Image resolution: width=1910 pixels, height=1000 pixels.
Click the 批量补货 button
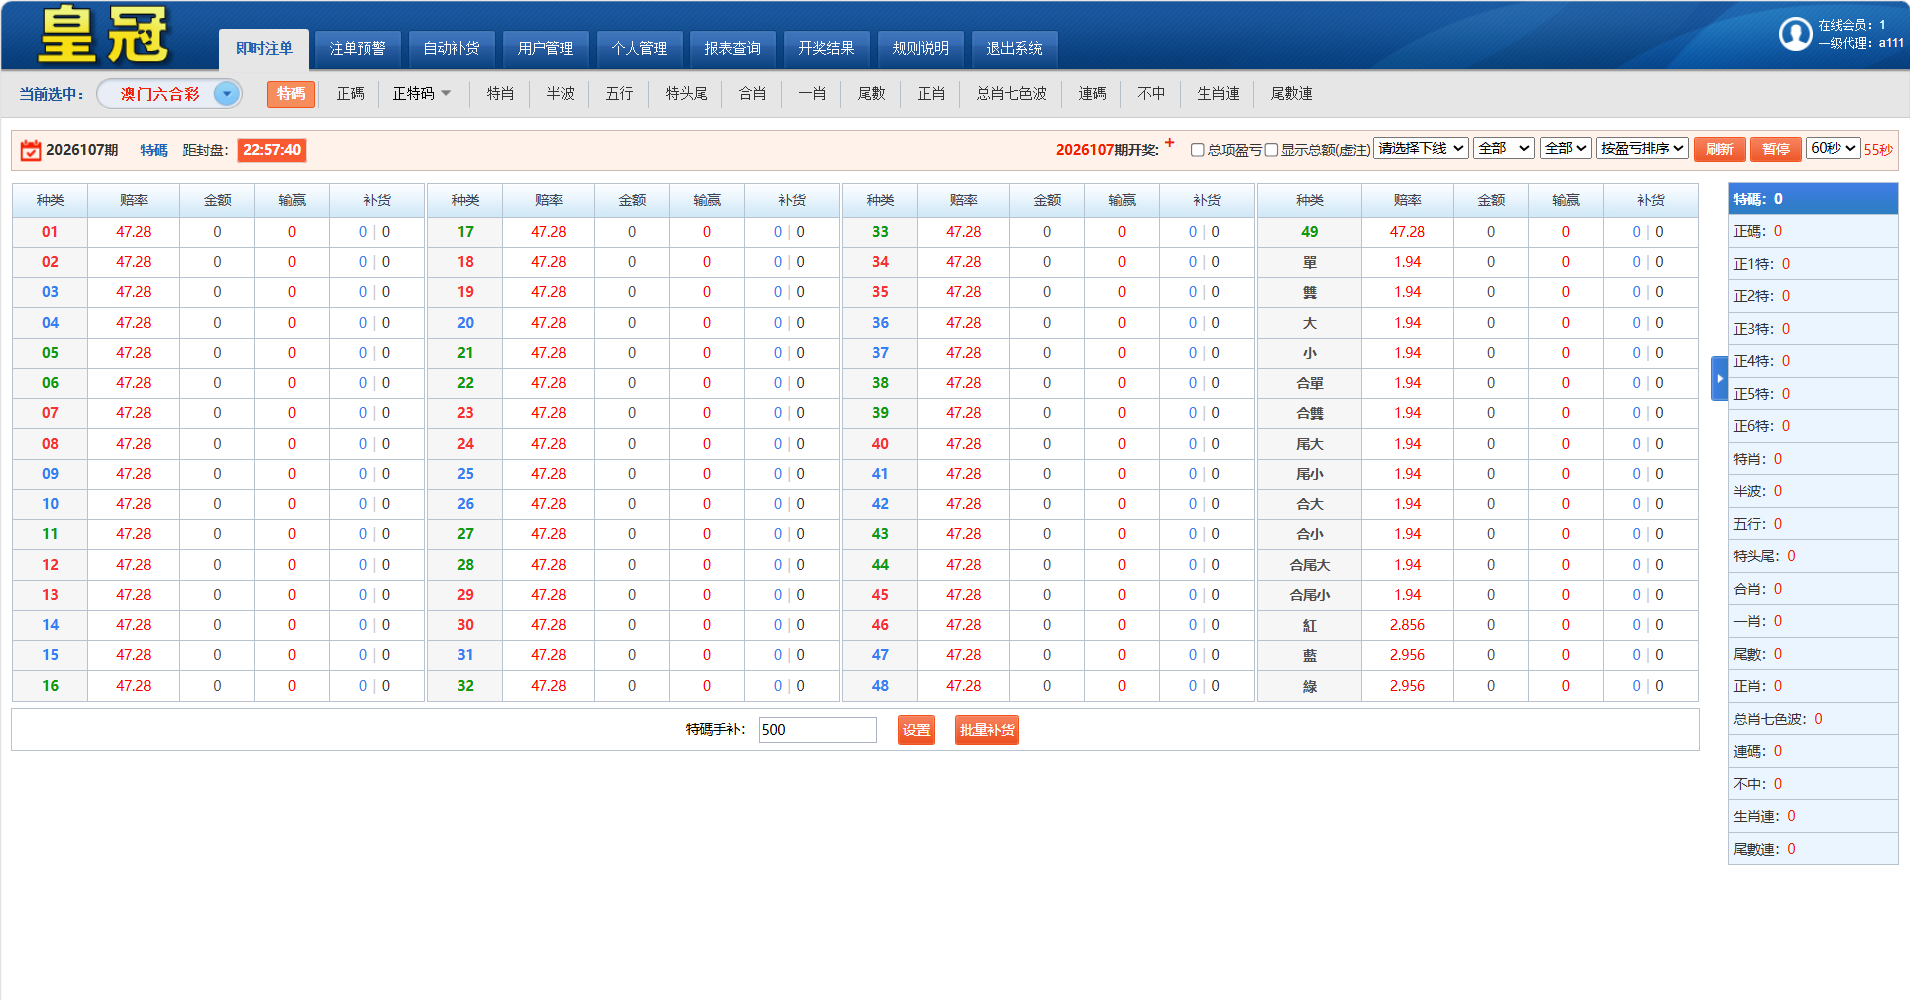tap(986, 730)
